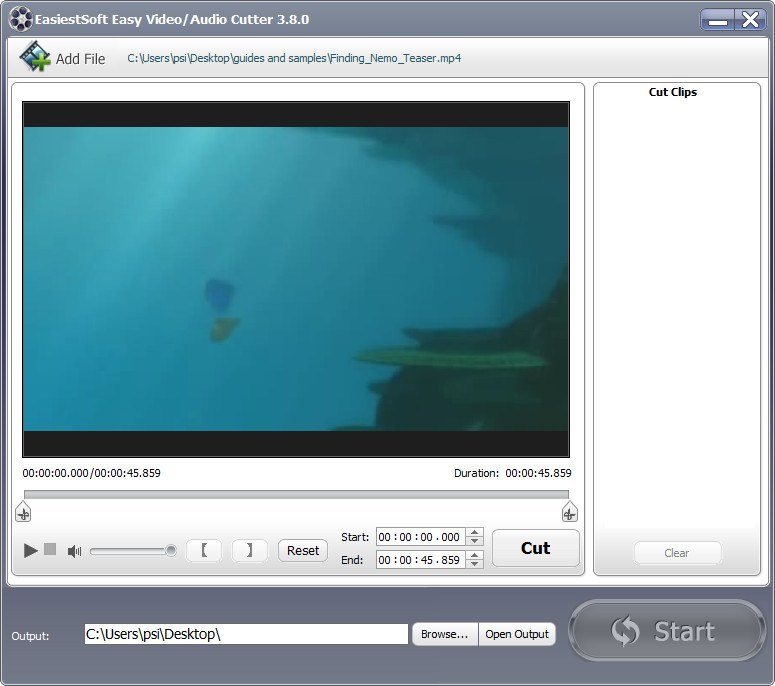Minimize the Video/Audio Cutter window

coord(717,20)
